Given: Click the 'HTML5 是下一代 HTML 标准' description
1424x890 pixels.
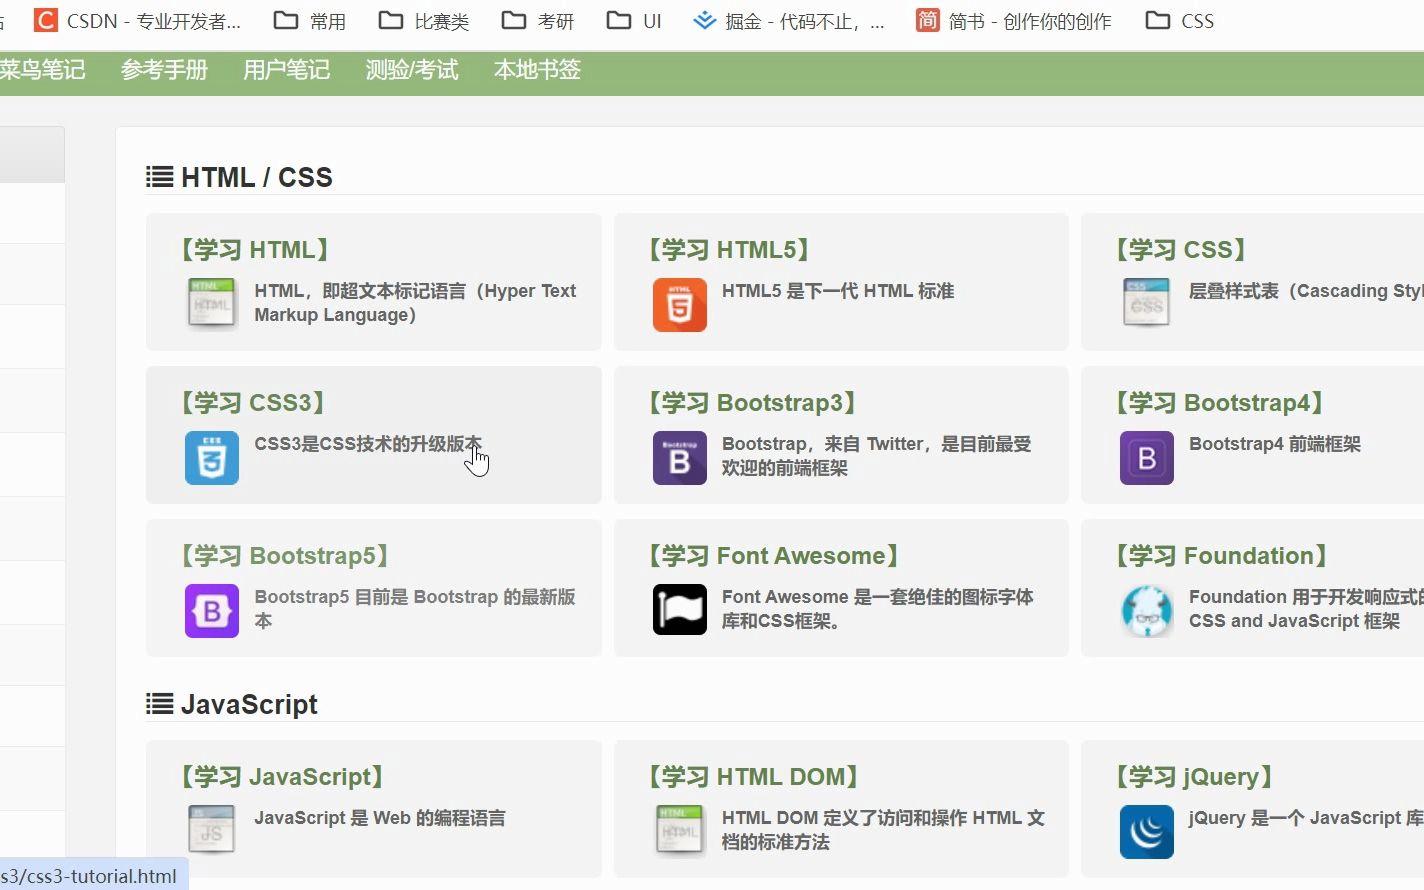Looking at the screenshot, I should click(x=838, y=290).
